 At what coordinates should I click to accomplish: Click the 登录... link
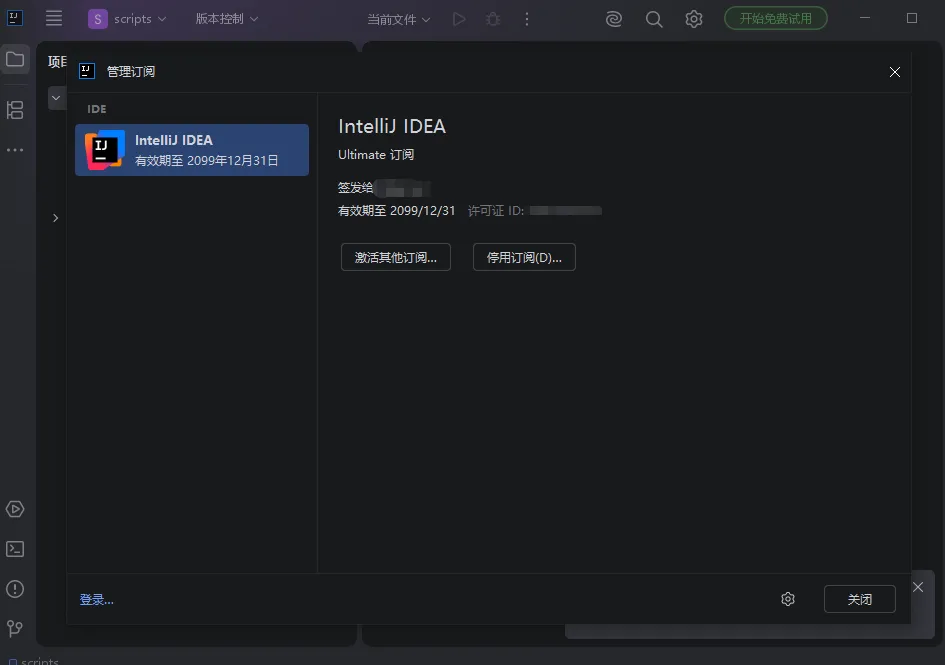pyautogui.click(x=96, y=599)
